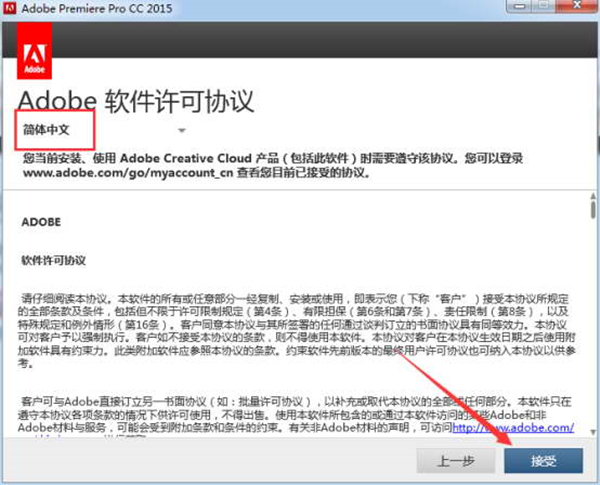Click the paragraph starting 客户可与Adobe
This screenshot has height=485, width=600.
(295, 417)
